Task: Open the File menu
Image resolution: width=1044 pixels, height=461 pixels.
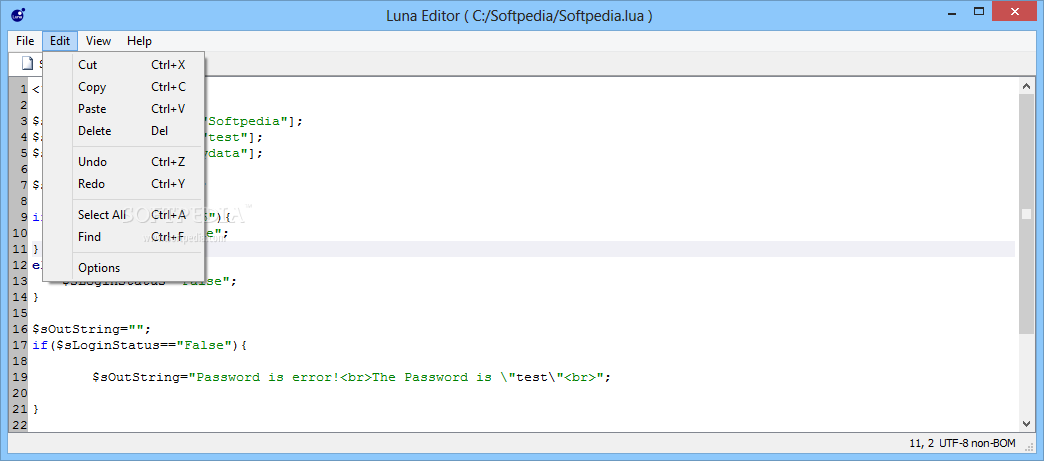Action: click(x=25, y=41)
